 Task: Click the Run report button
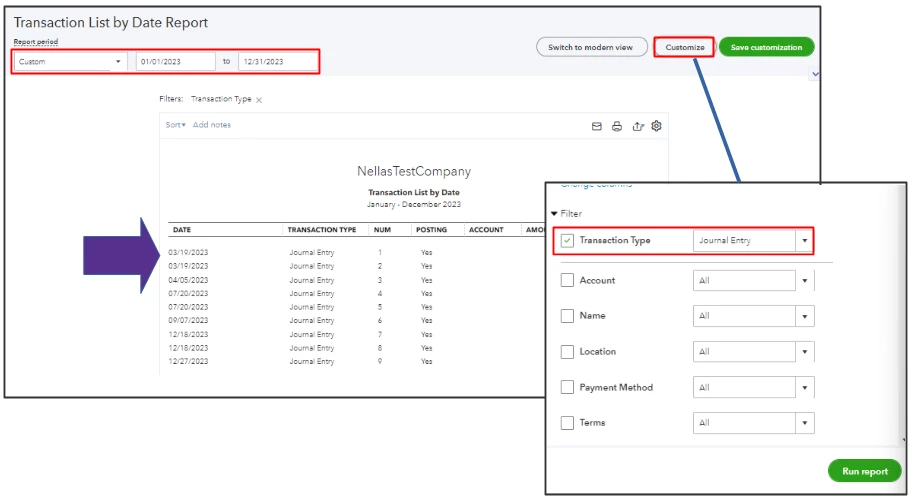tap(864, 471)
